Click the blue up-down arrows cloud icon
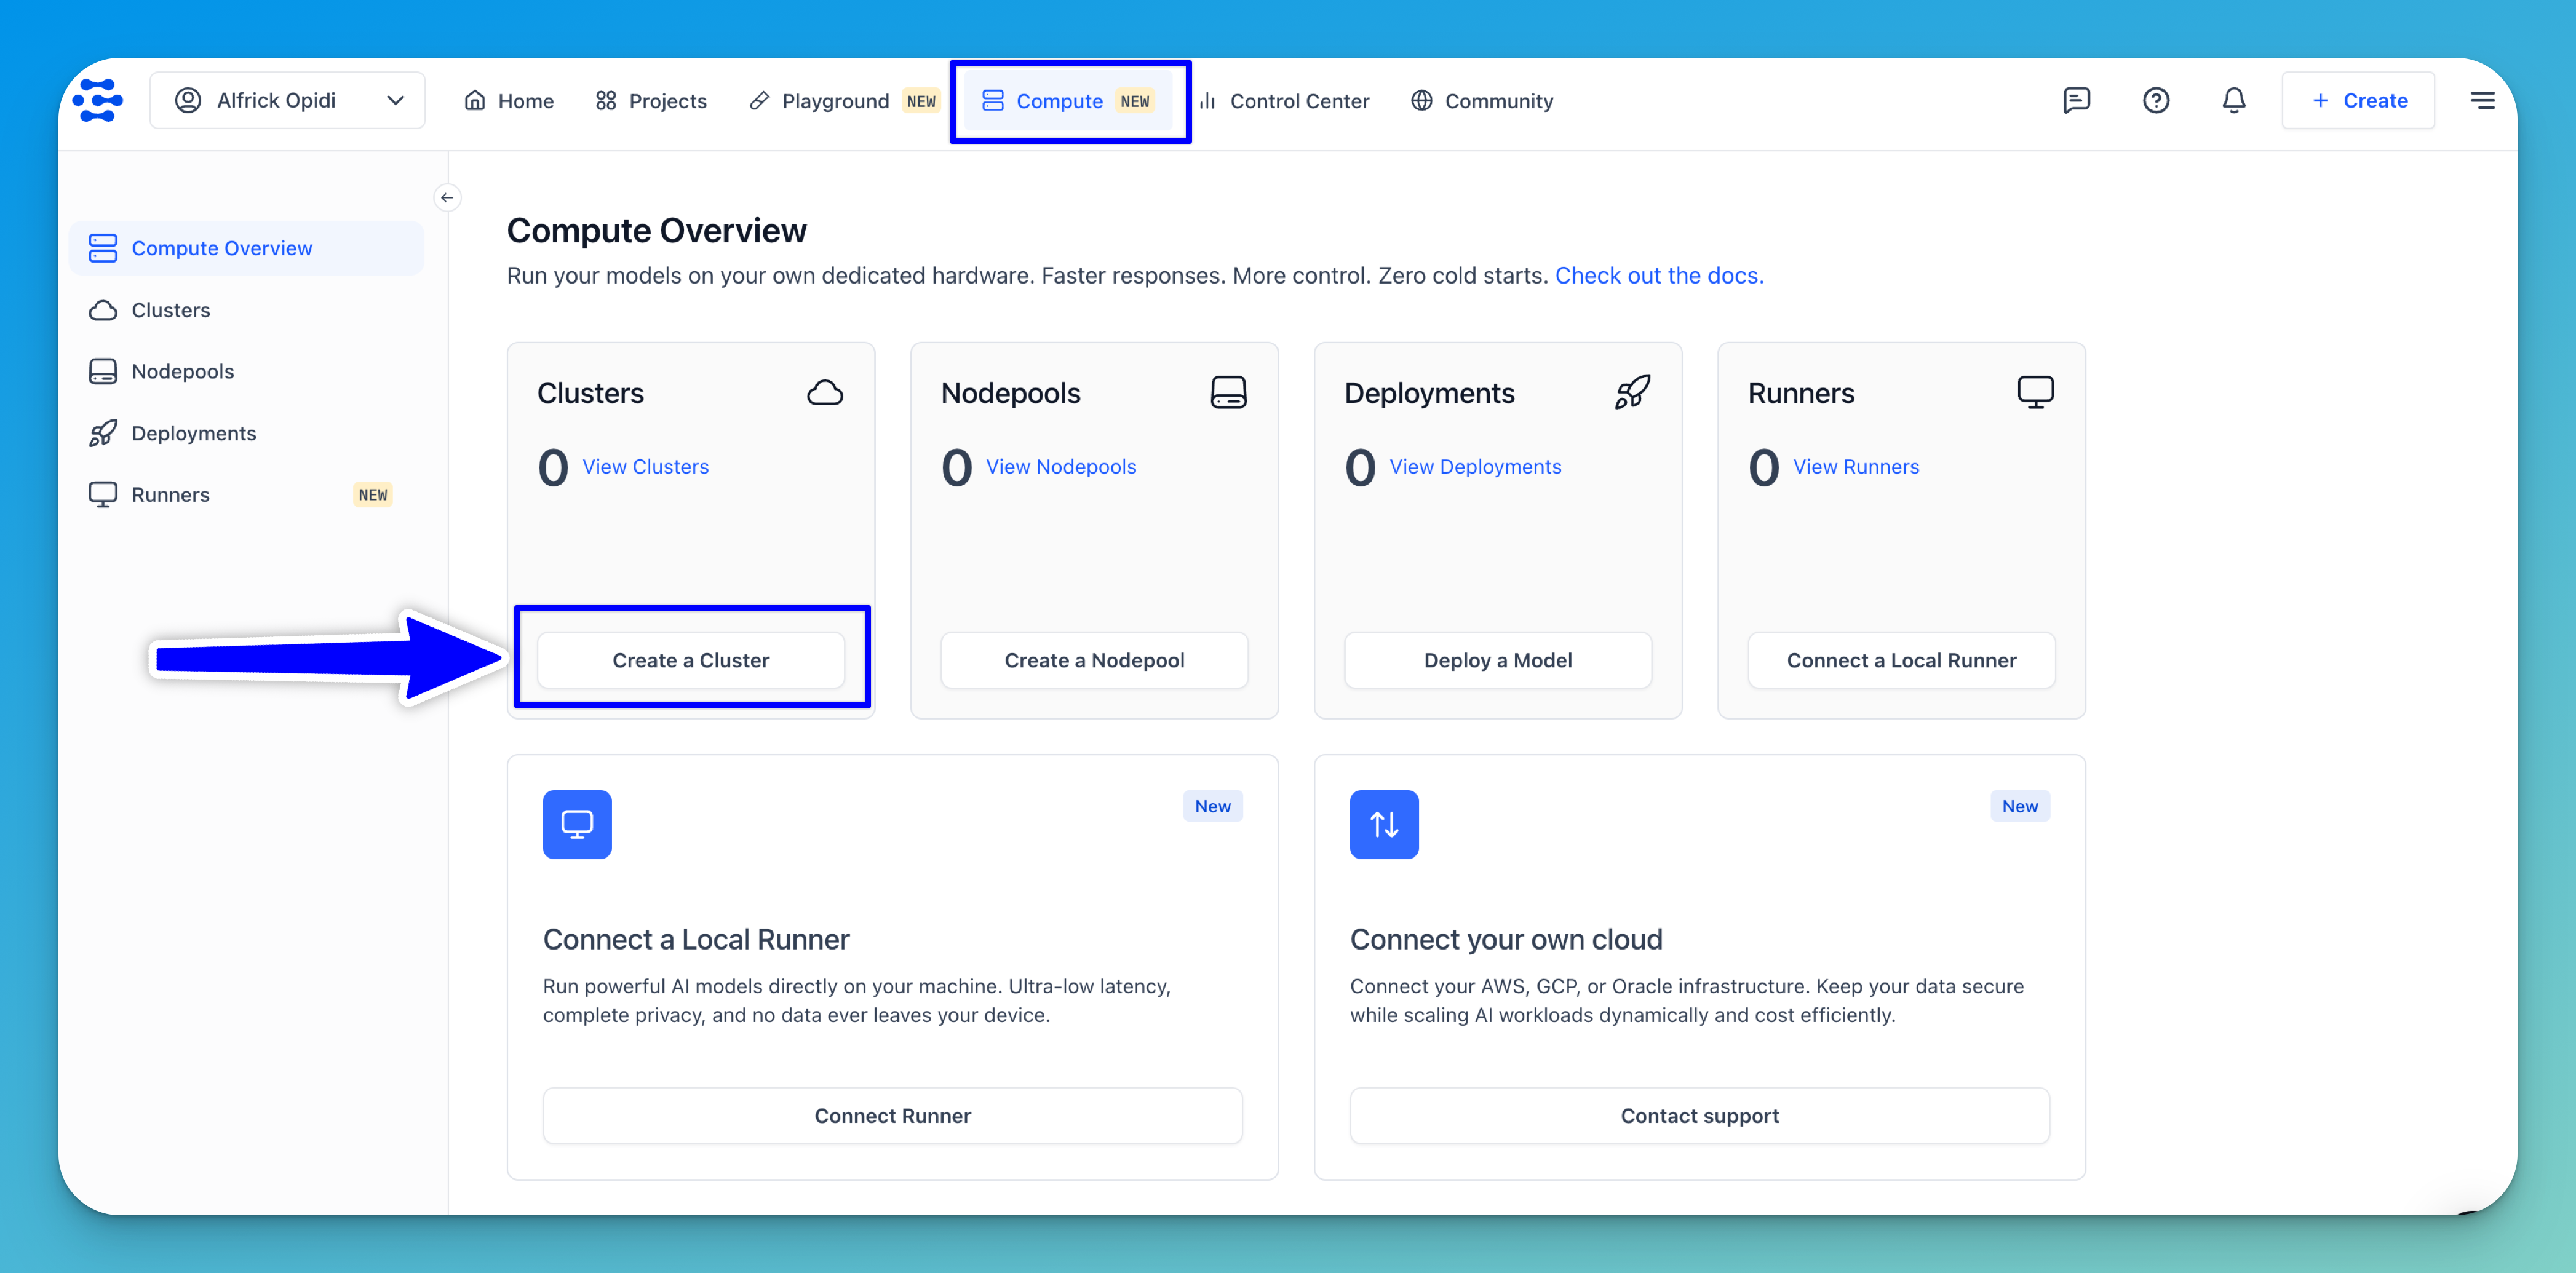Screen dimensions: 2576x1273 (1384, 825)
